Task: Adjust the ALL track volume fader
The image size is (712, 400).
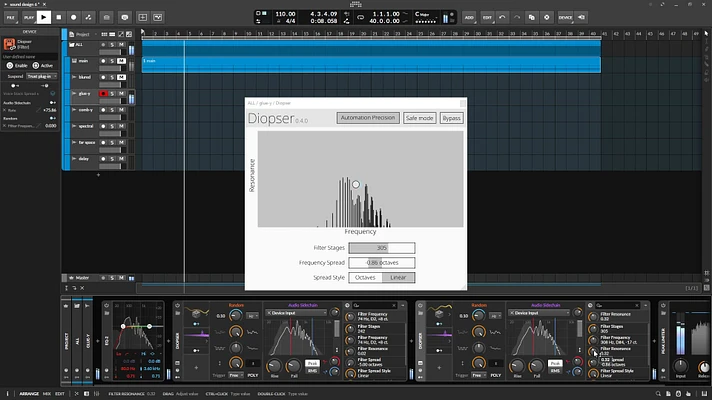Action: [x=110, y=52]
